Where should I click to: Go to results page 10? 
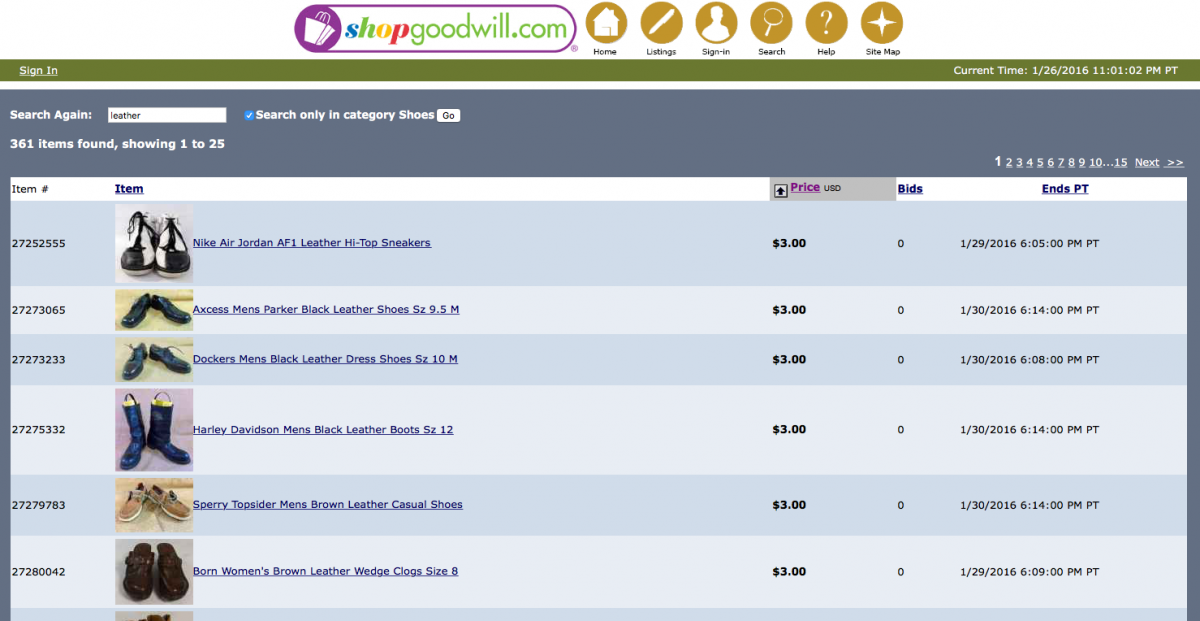(1096, 162)
